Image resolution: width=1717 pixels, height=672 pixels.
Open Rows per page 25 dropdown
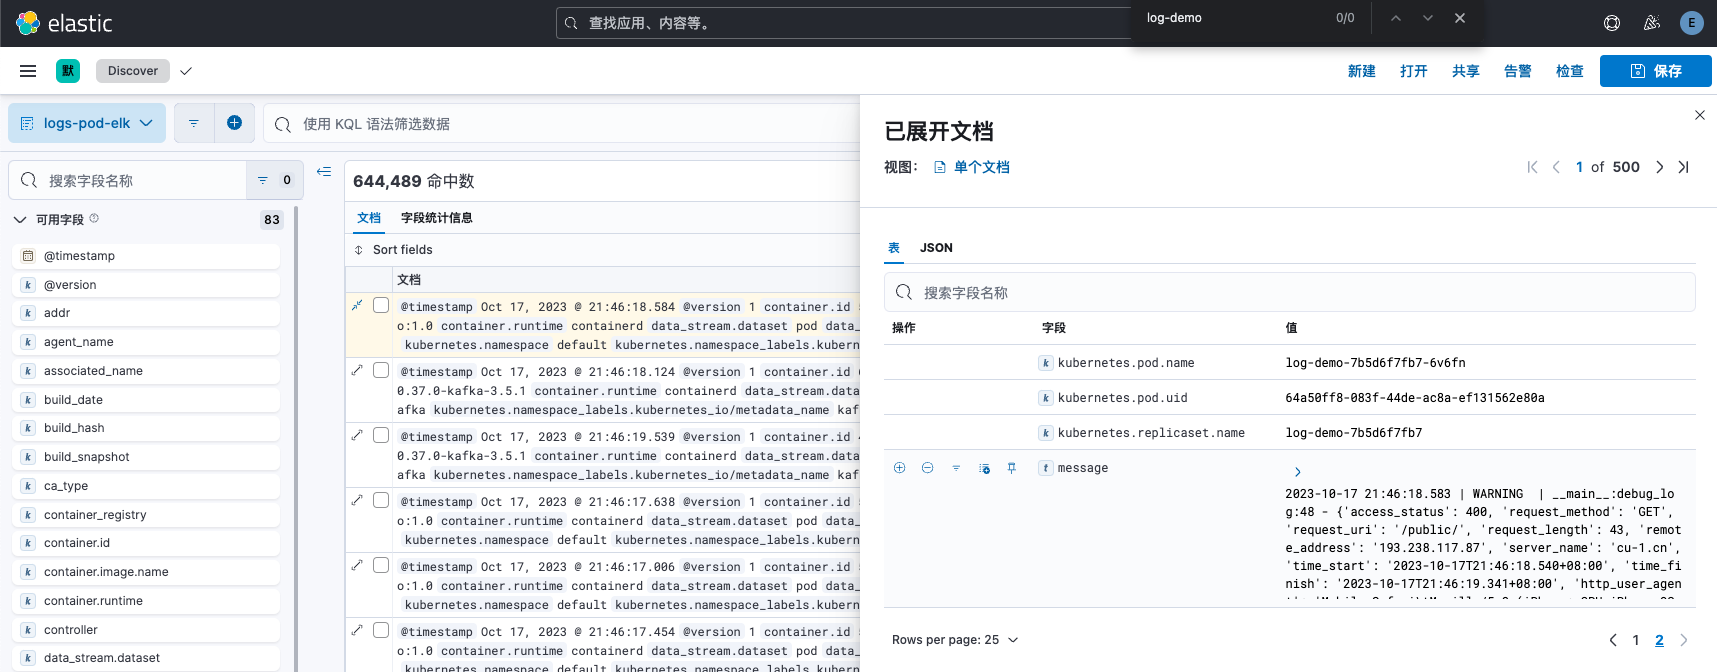[955, 640]
